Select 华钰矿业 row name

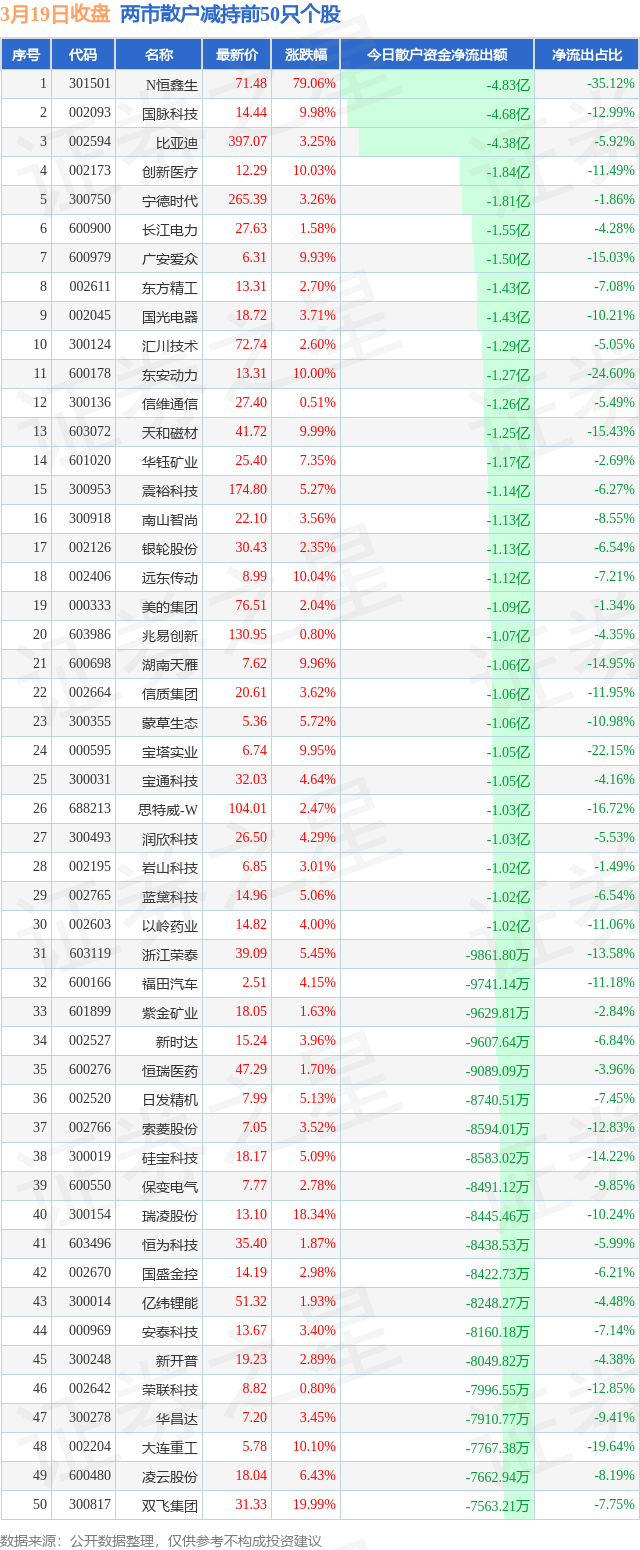point(170,461)
